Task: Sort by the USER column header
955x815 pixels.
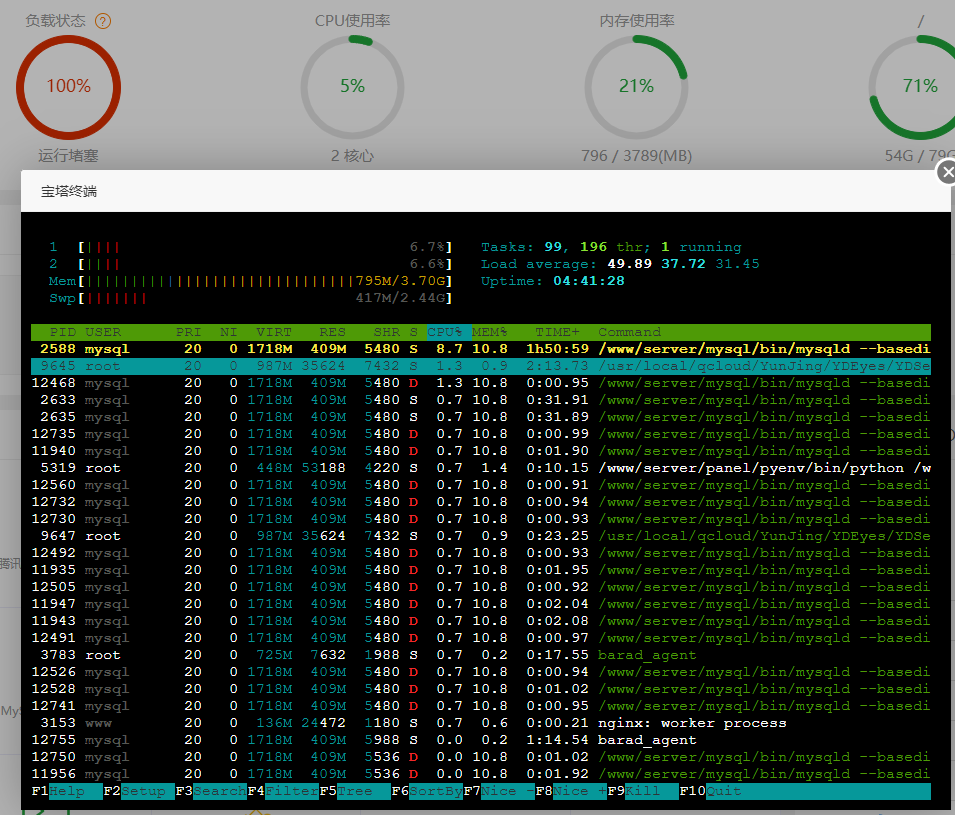Action: 103,332
